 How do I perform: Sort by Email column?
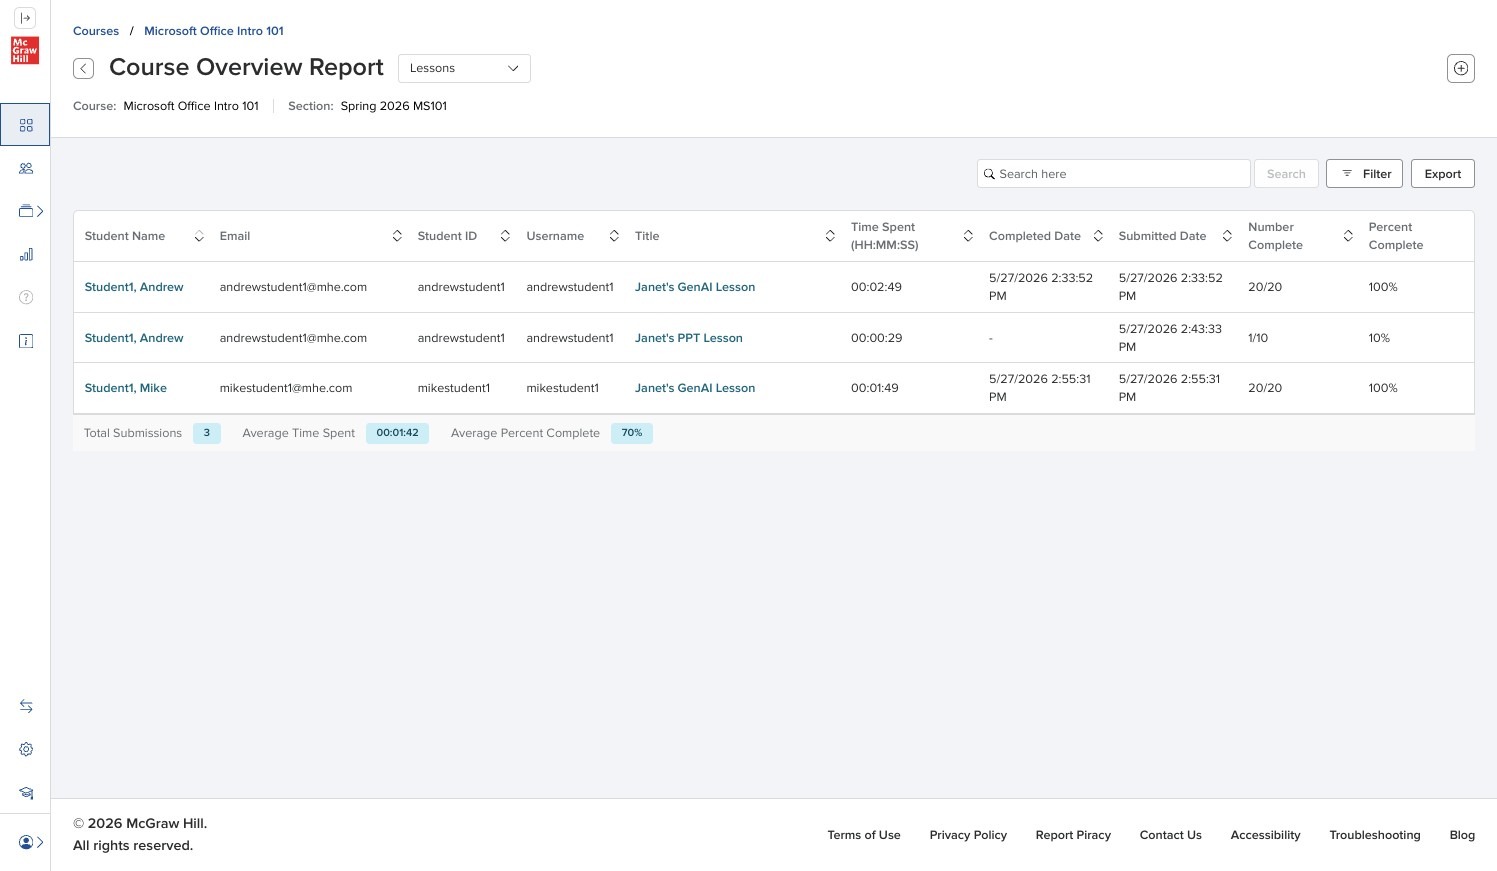coord(397,236)
